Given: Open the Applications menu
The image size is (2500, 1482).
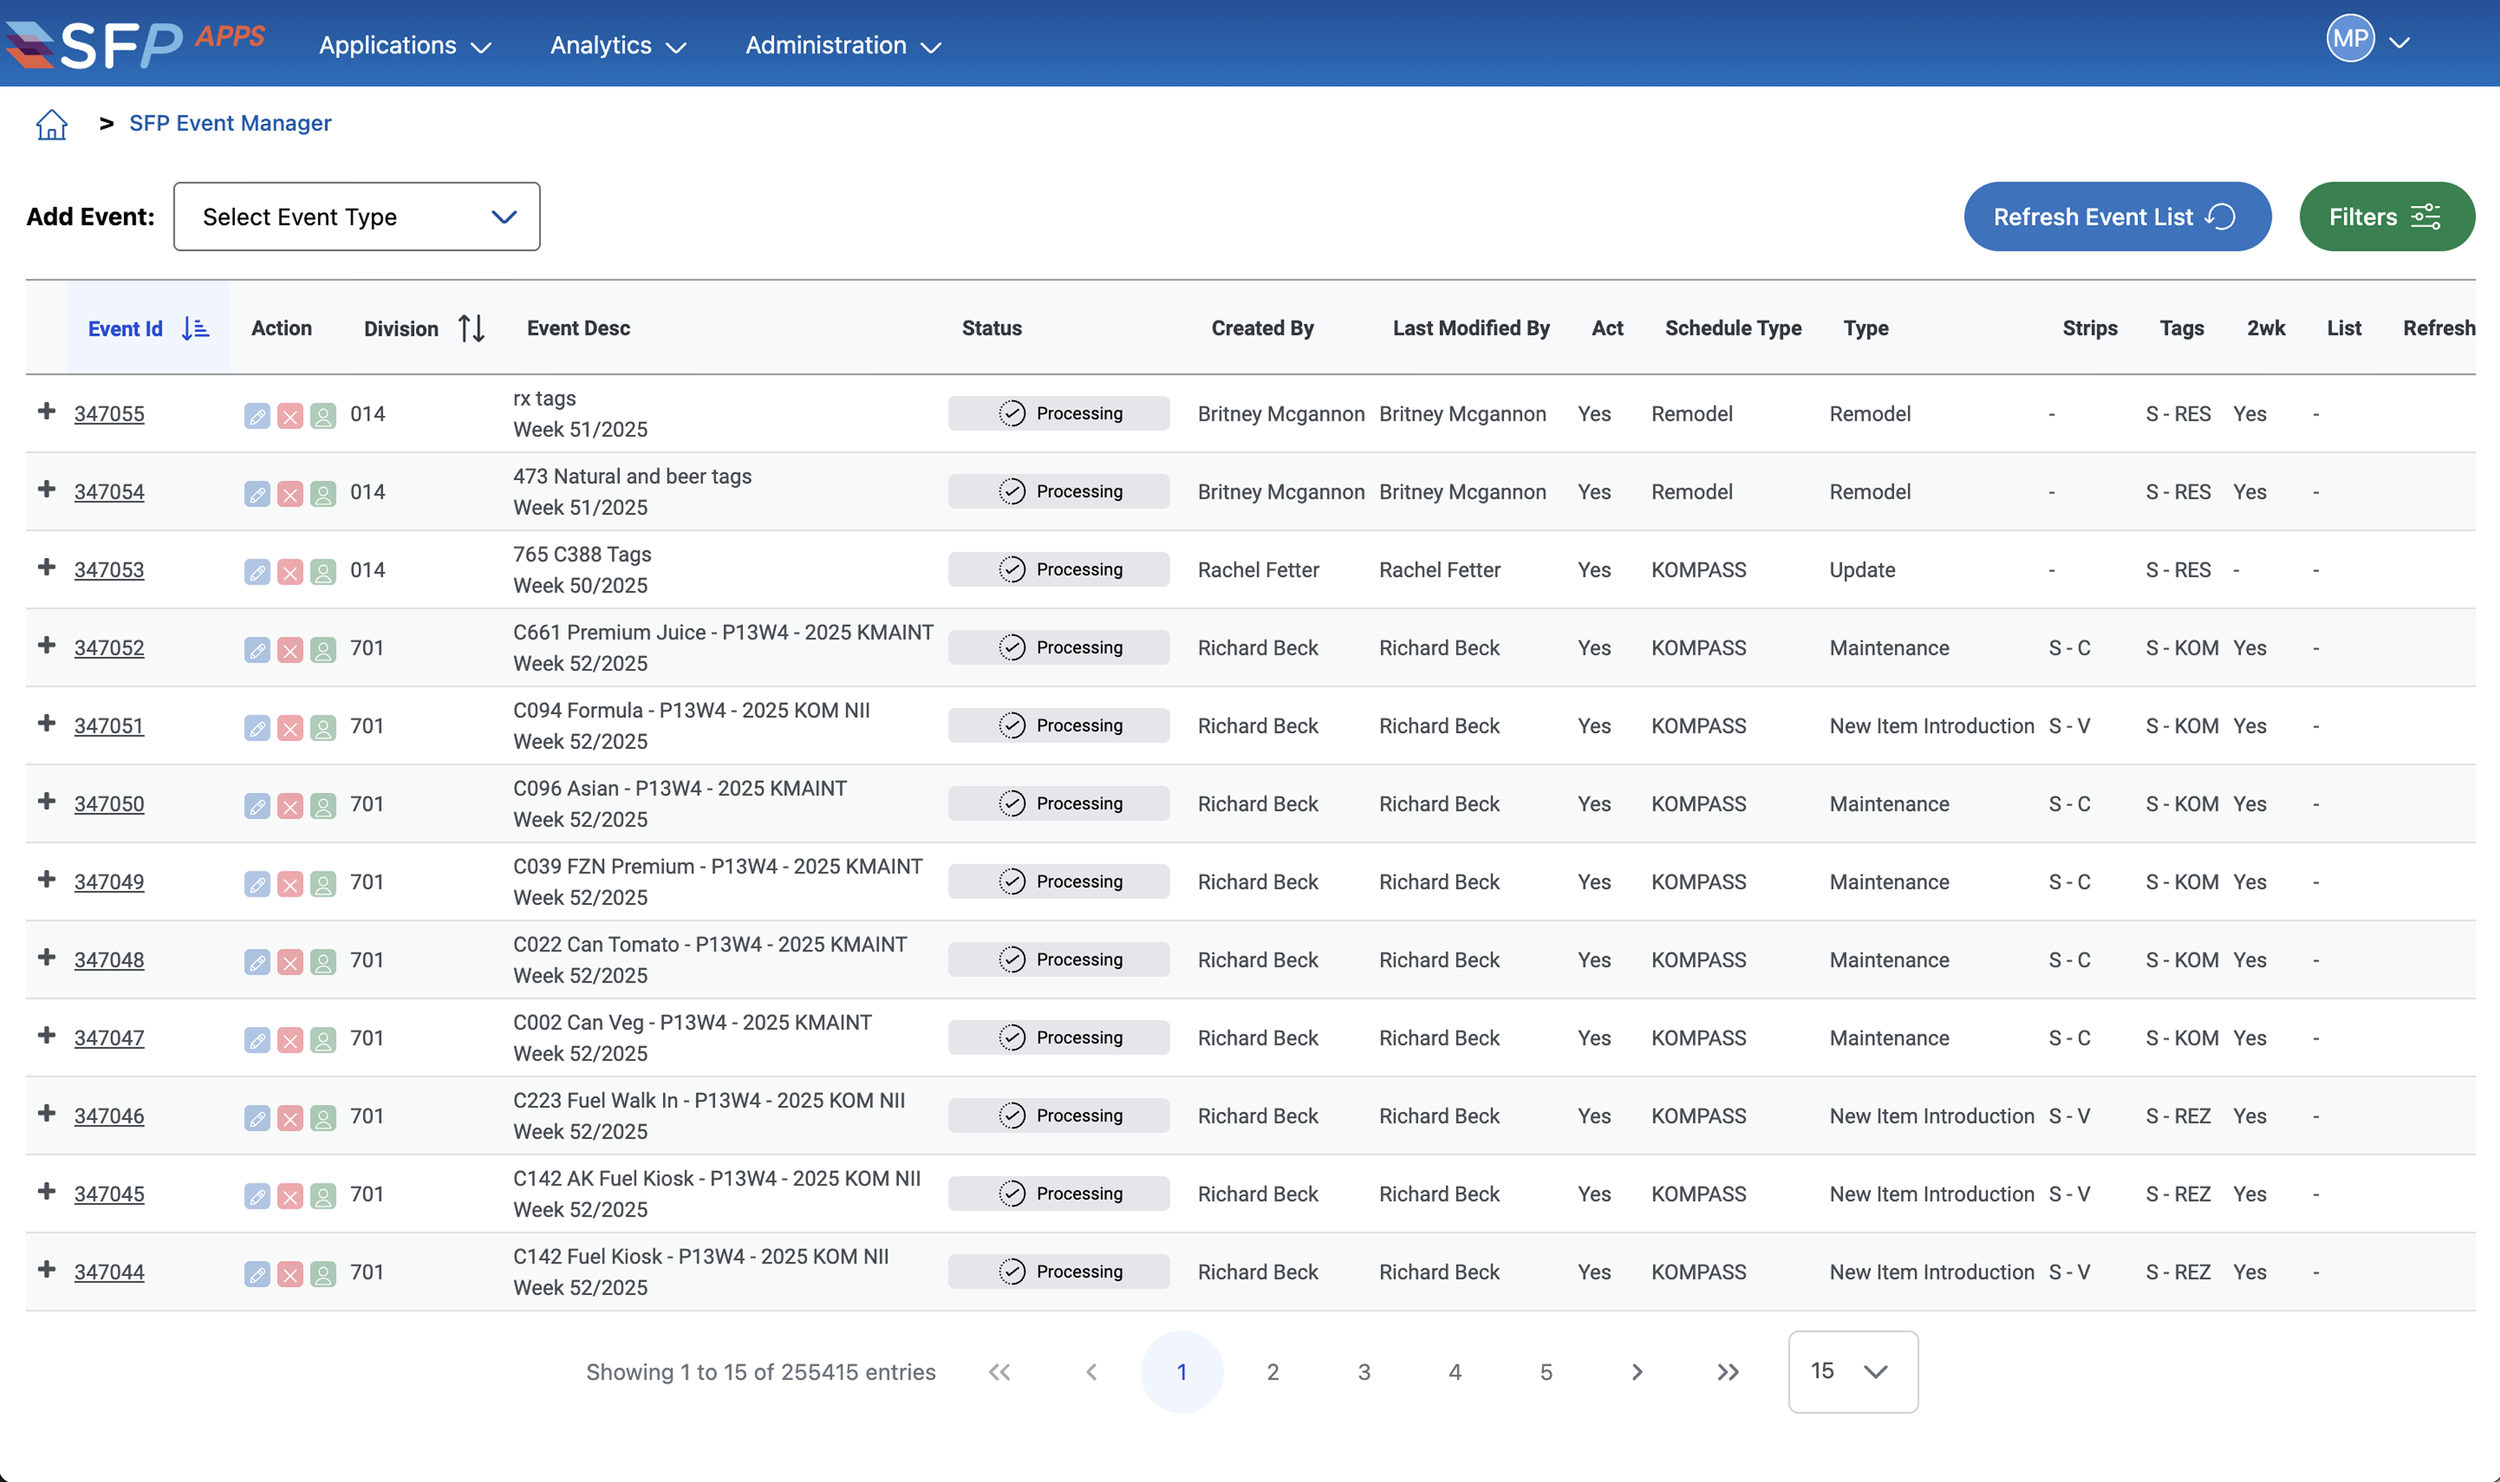Looking at the screenshot, I should (405, 45).
